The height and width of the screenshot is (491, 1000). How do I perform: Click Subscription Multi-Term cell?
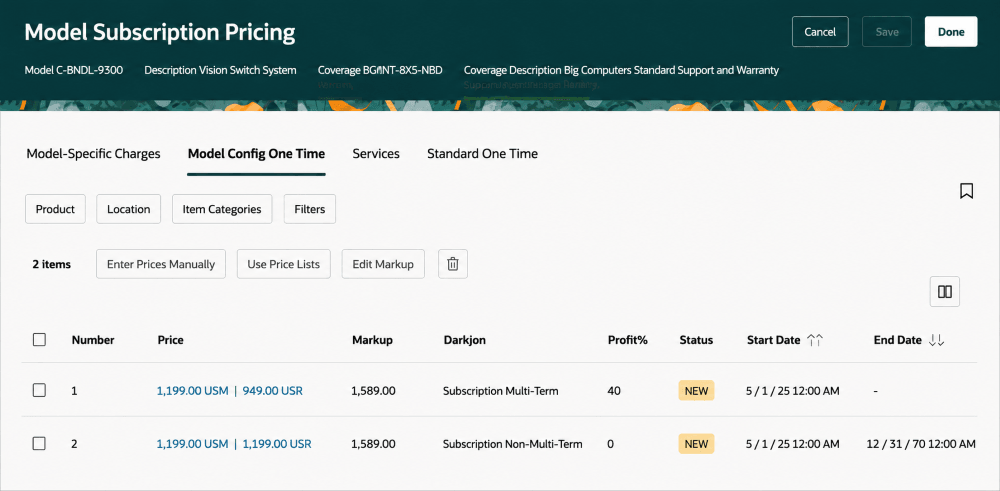click(x=501, y=391)
